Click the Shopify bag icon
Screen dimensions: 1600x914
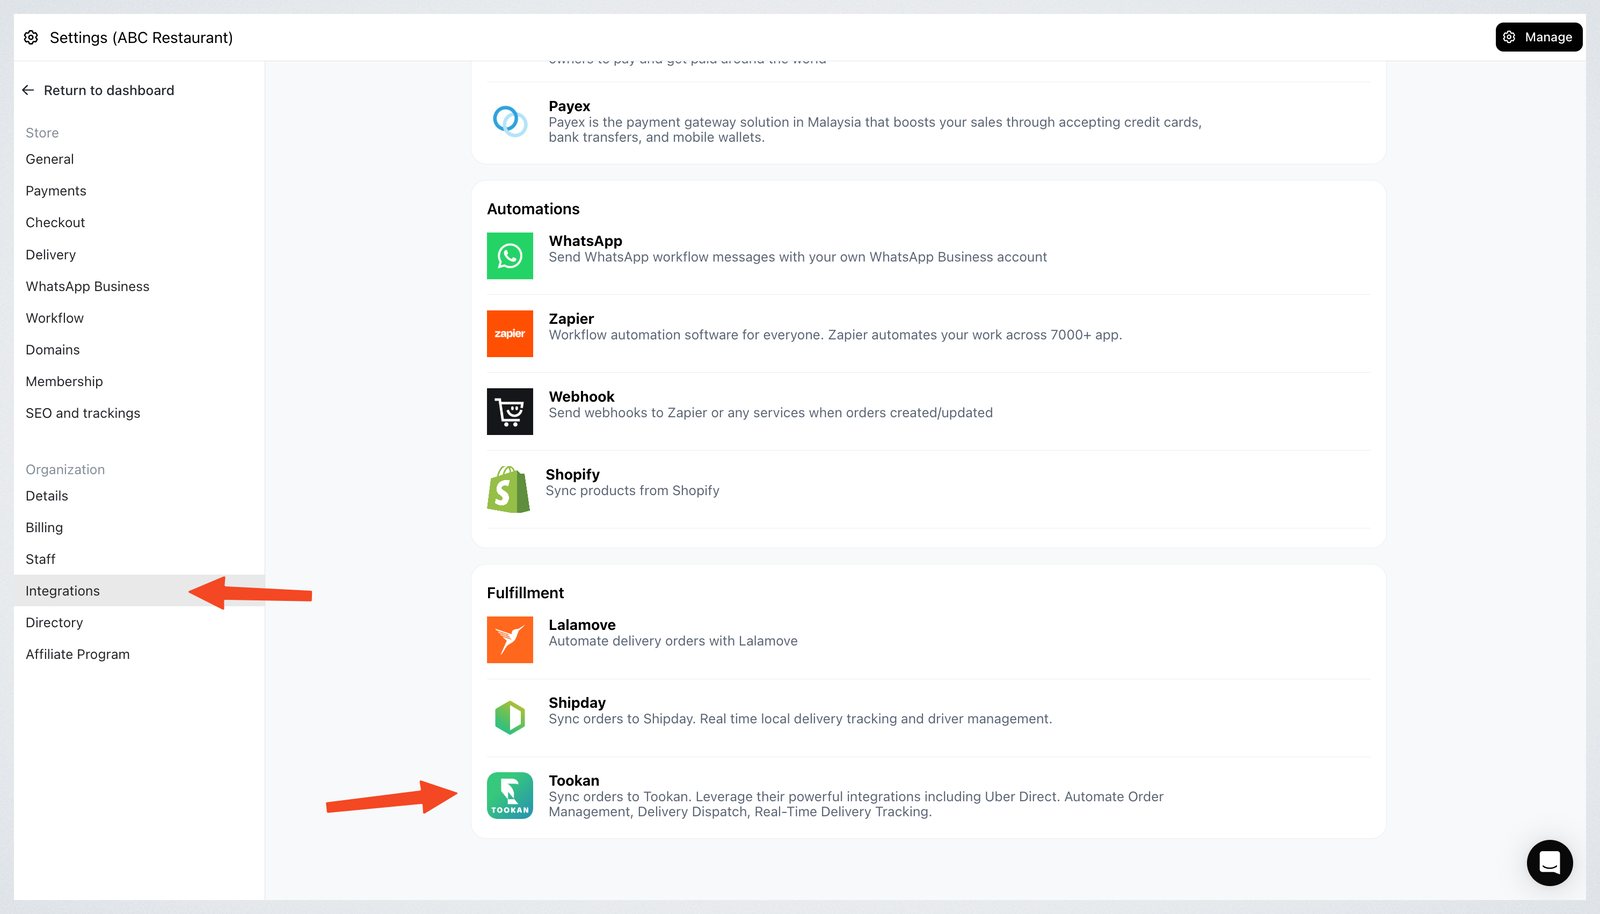(508, 490)
